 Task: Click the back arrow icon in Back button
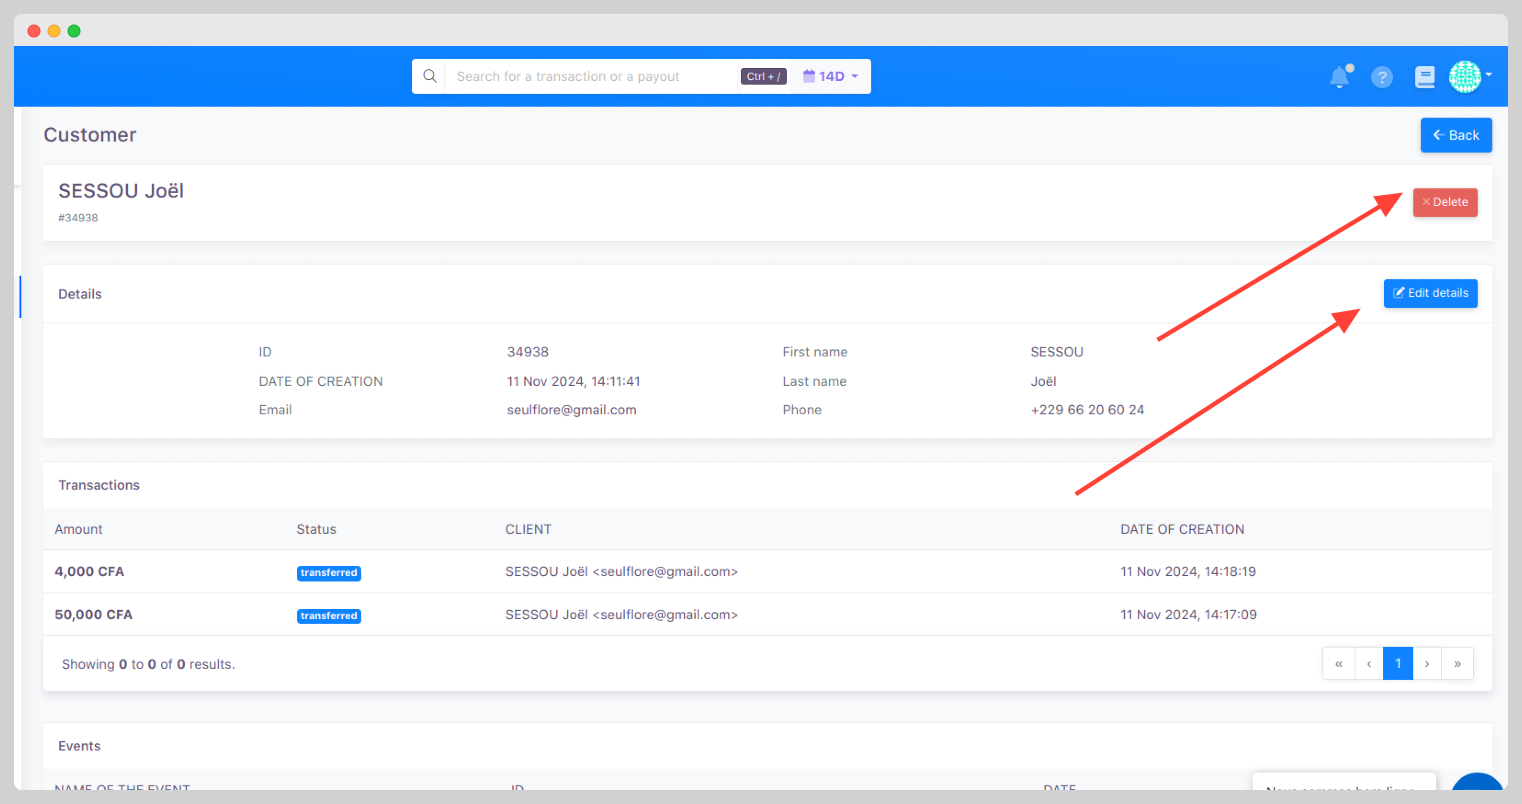pyautogui.click(x=1440, y=135)
